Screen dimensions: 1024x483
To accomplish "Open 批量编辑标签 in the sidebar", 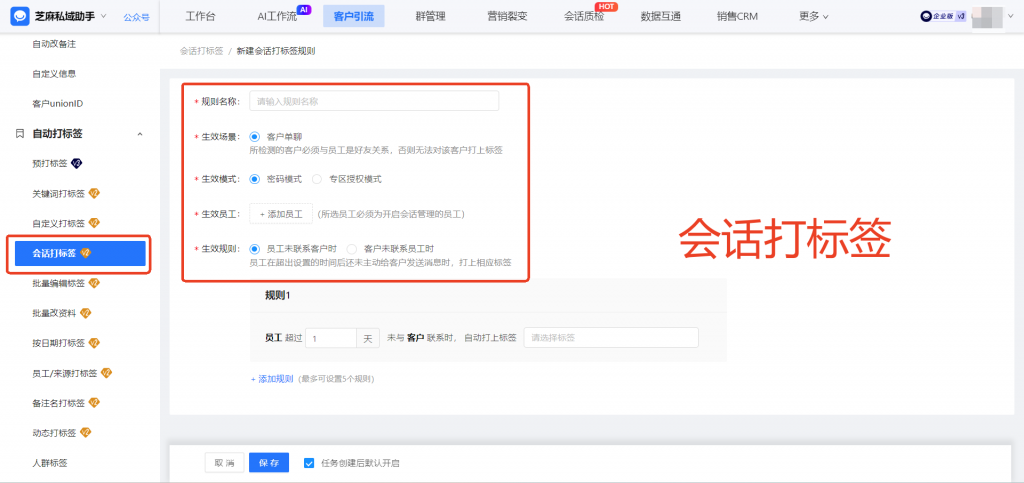I will click(x=59, y=283).
